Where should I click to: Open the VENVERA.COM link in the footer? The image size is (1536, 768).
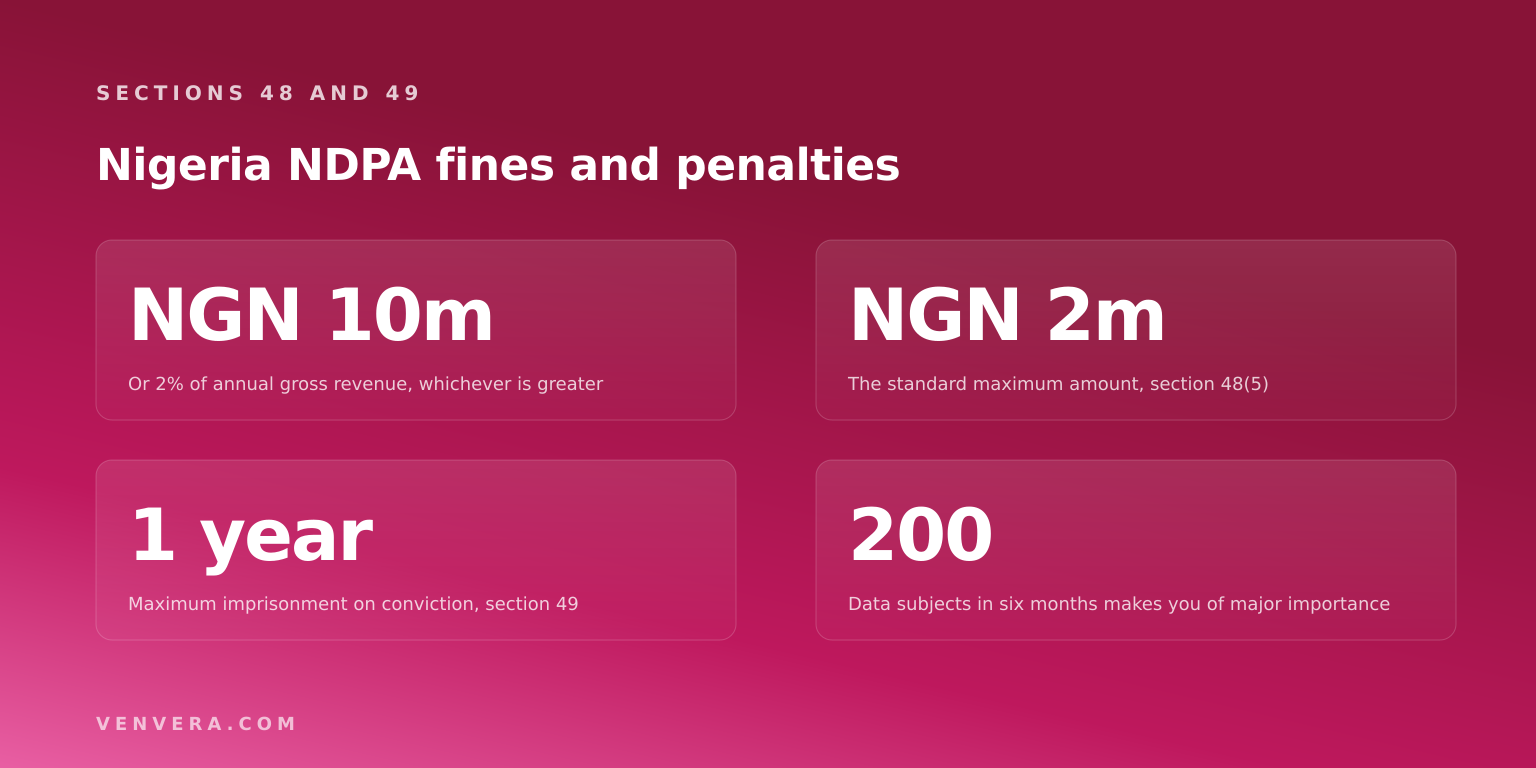[x=196, y=724]
